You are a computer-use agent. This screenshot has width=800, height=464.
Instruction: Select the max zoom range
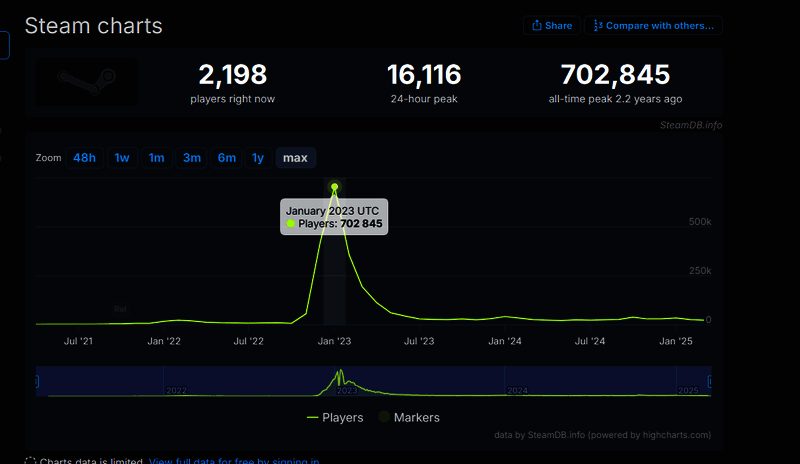[295, 158]
